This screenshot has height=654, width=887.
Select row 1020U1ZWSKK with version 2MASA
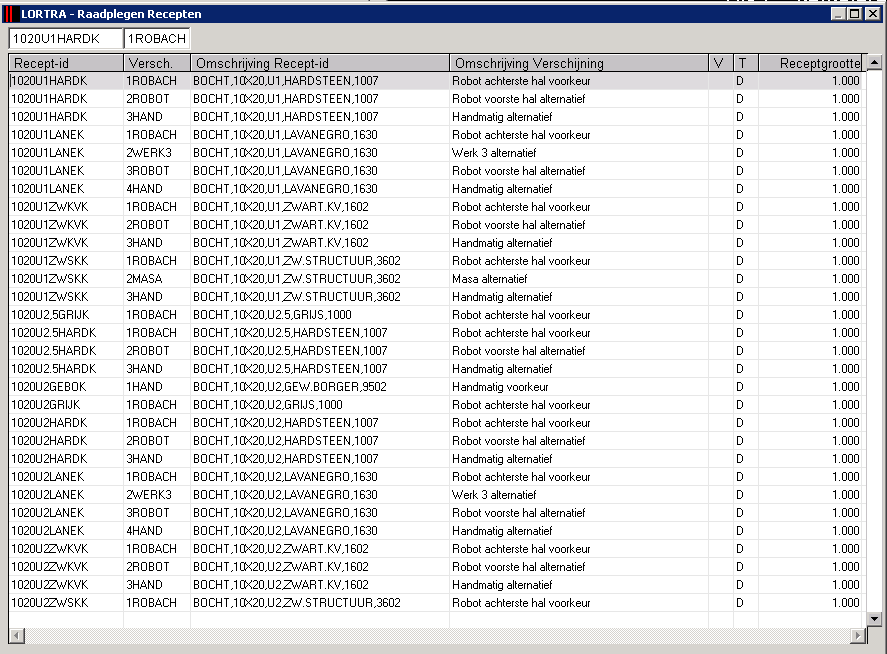coord(438,279)
